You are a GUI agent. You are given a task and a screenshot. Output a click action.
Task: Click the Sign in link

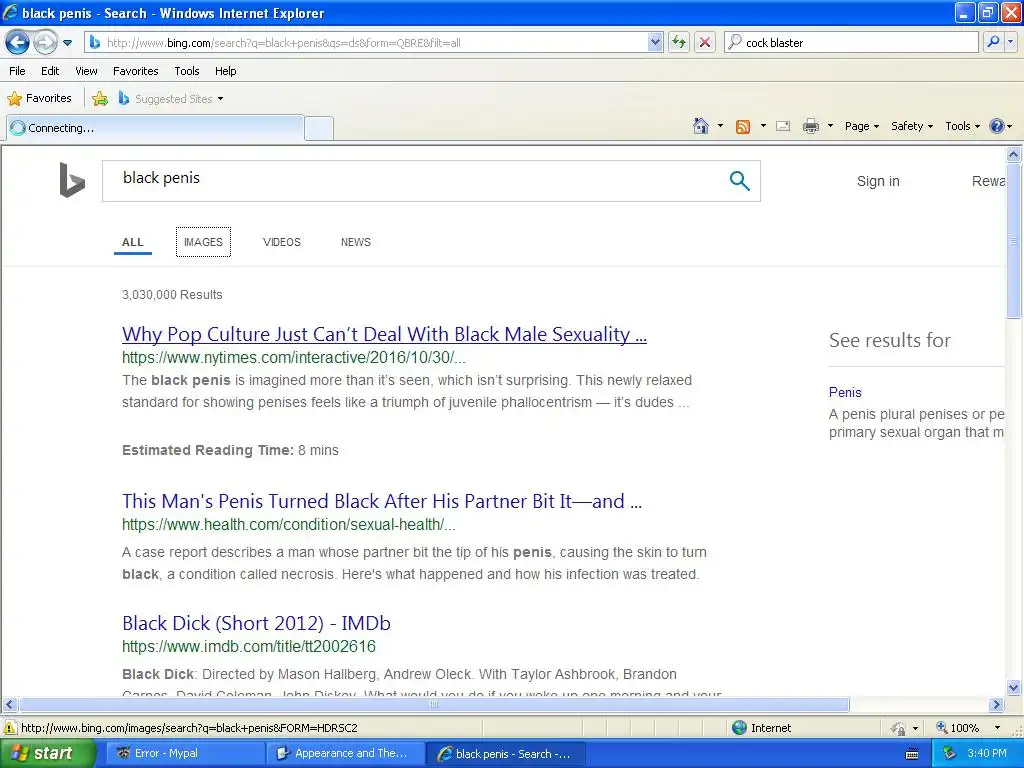coord(878,181)
